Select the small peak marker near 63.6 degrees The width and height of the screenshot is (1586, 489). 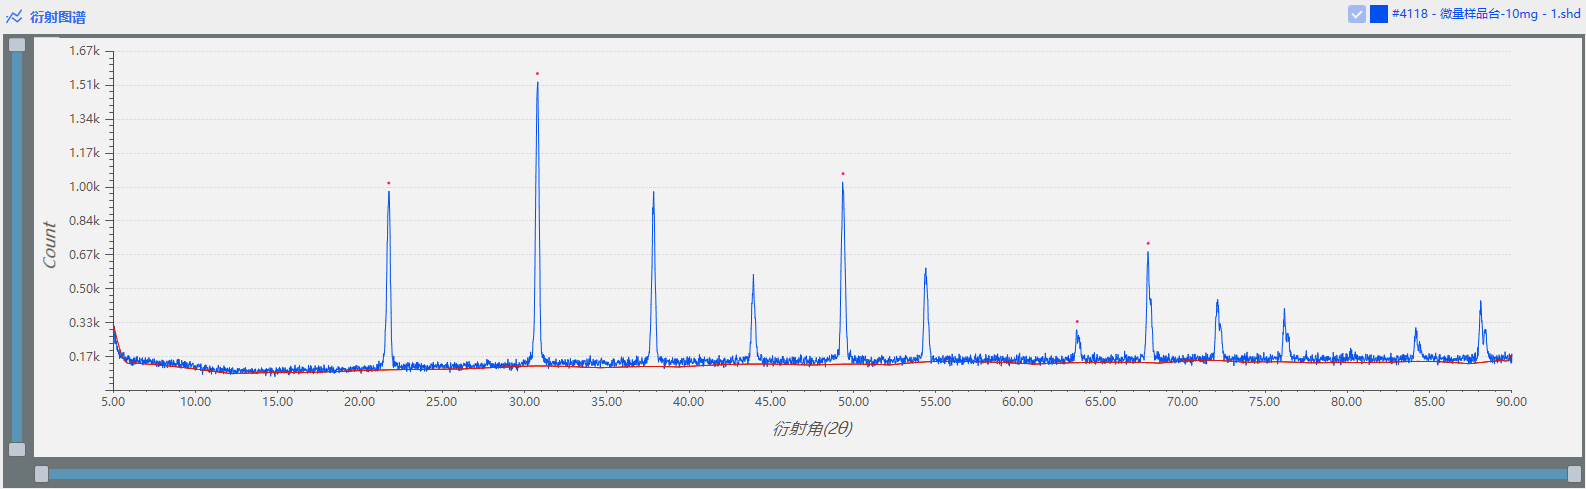click(x=1077, y=321)
